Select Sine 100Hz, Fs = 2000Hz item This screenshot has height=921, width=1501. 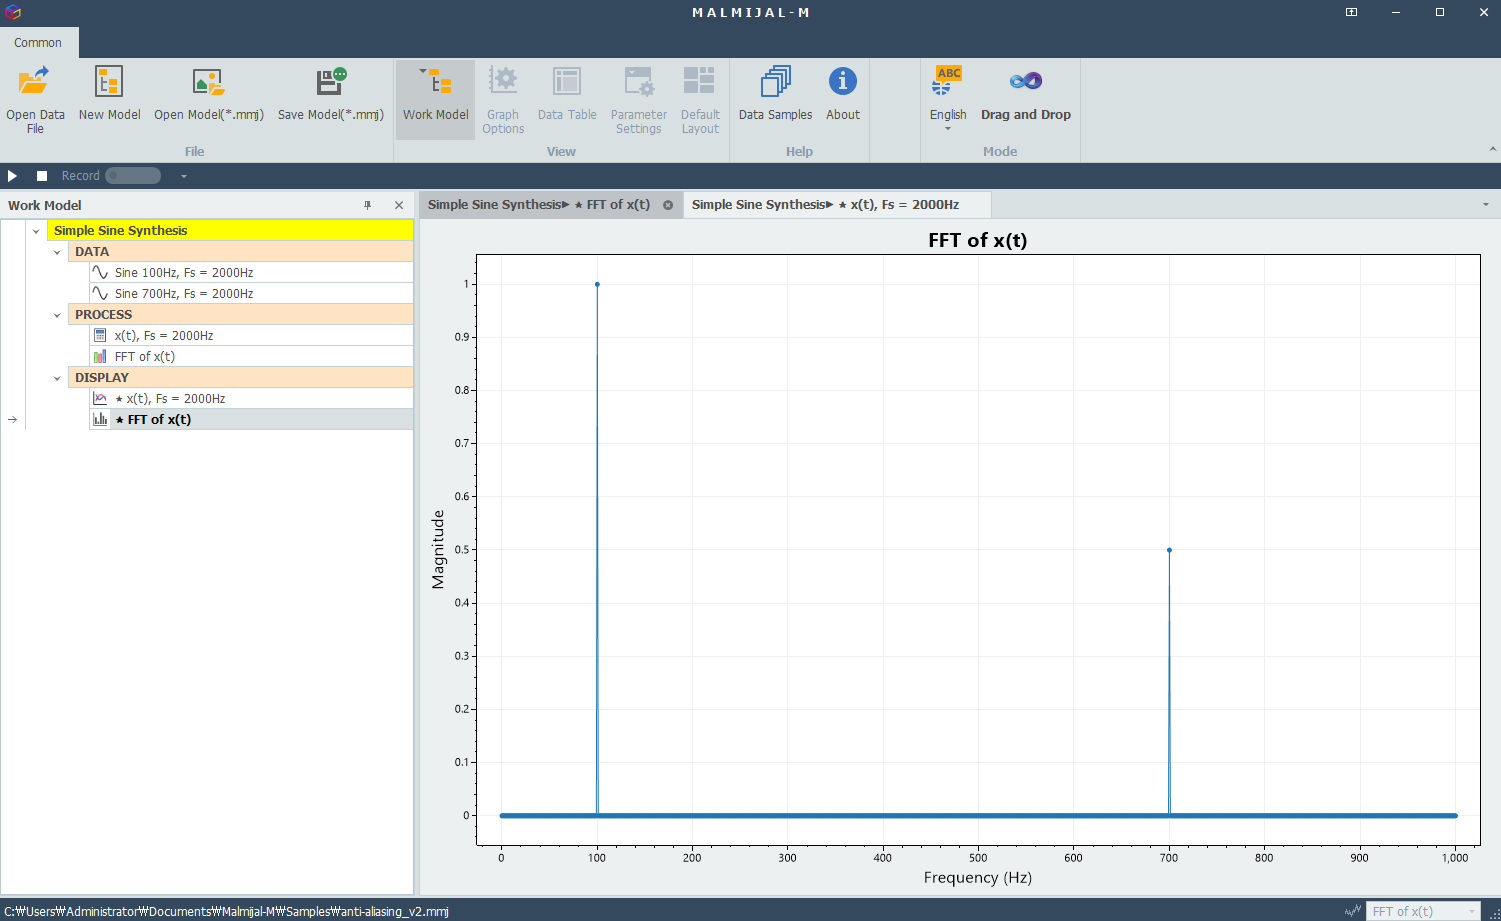coord(251,272)
